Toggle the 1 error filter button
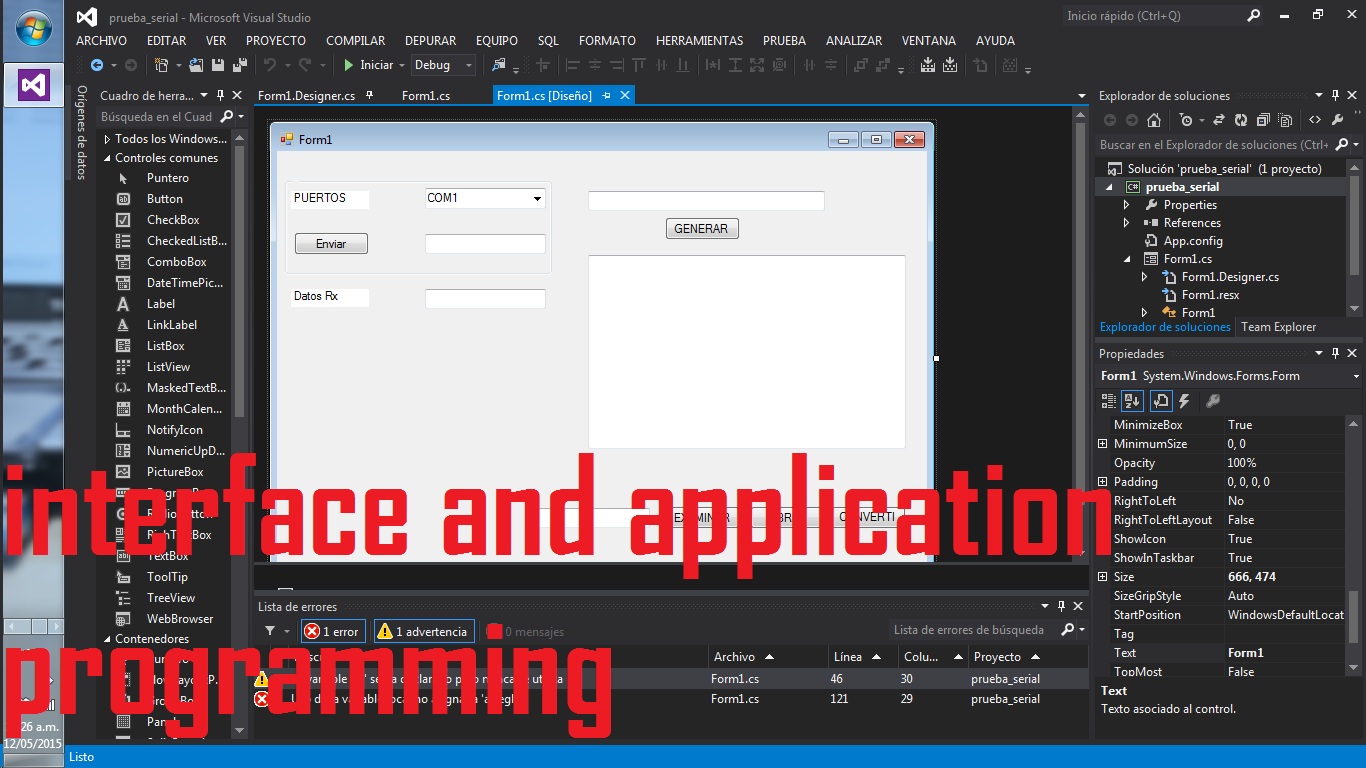Viewport: 1366px width, 768px height. 332,631
